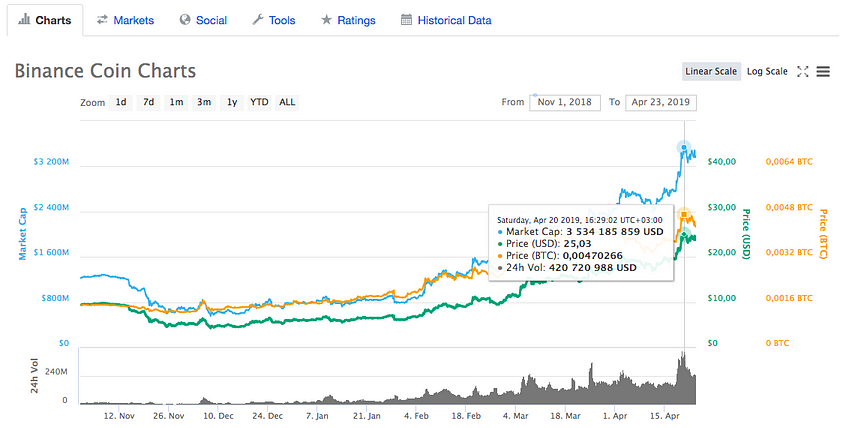Enable Linear Scale
This screenshot has width=846, height=428.
[x=711, y=71]
